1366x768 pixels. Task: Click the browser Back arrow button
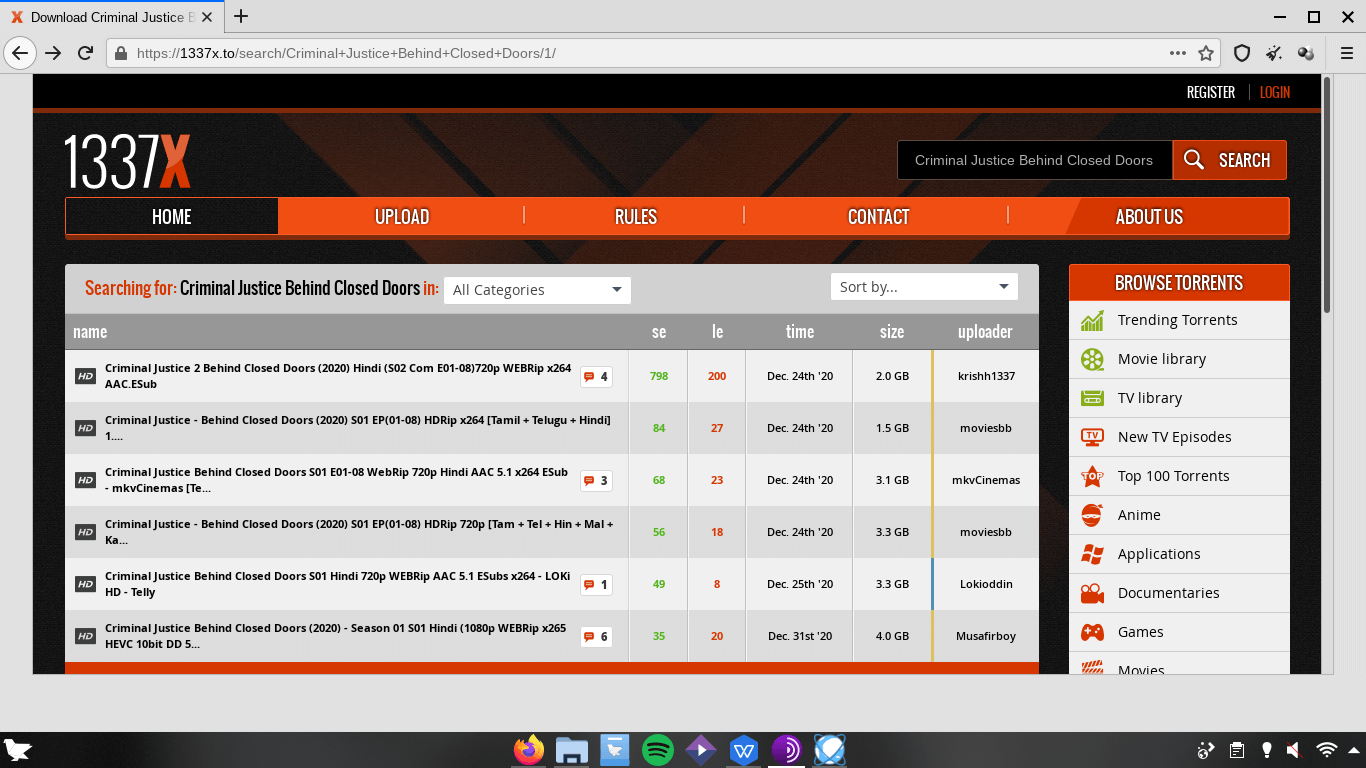pos(20,53)
